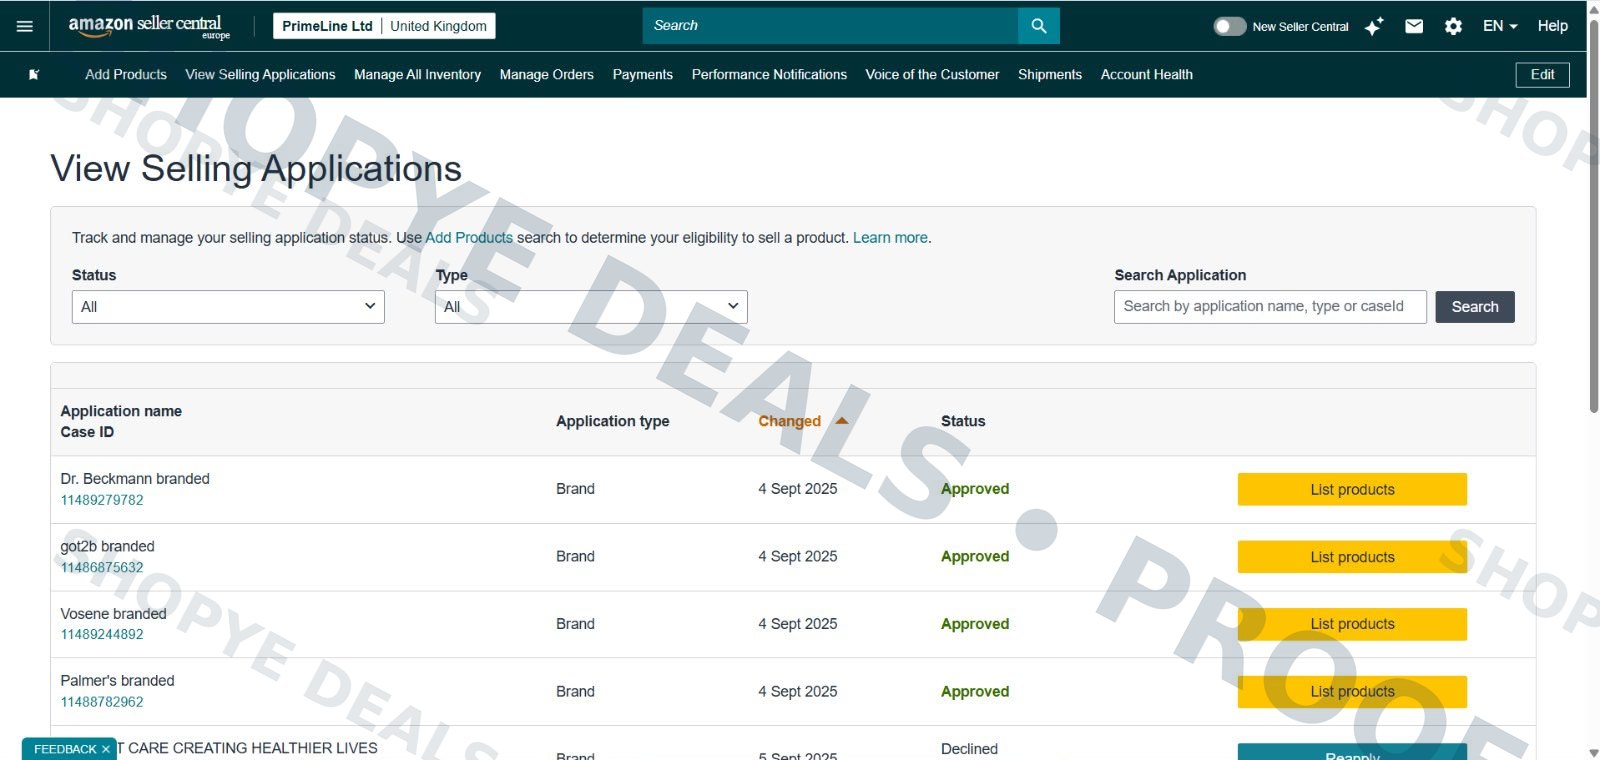Click the search magnifier icon
The height and width of the screenshot is (760, 1600).
point(1039,26)
